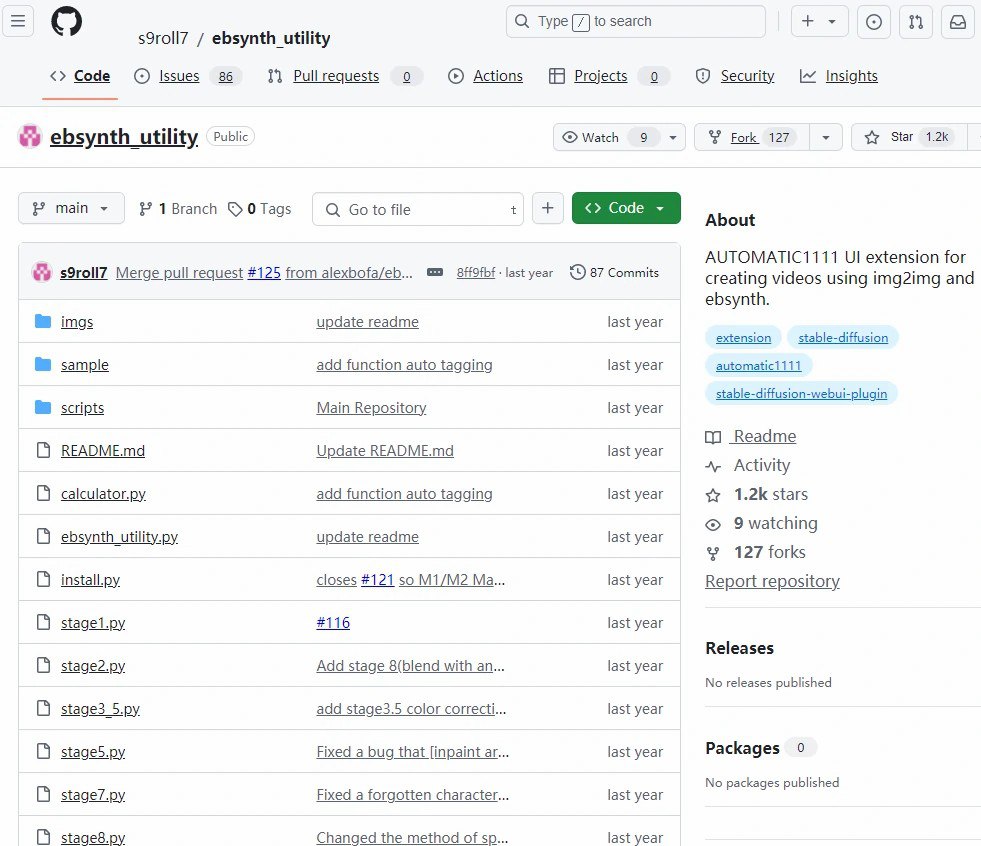The image size is (981, 846).
Task: Open the Pull requests tab
Action: click(x=345, y=76)
